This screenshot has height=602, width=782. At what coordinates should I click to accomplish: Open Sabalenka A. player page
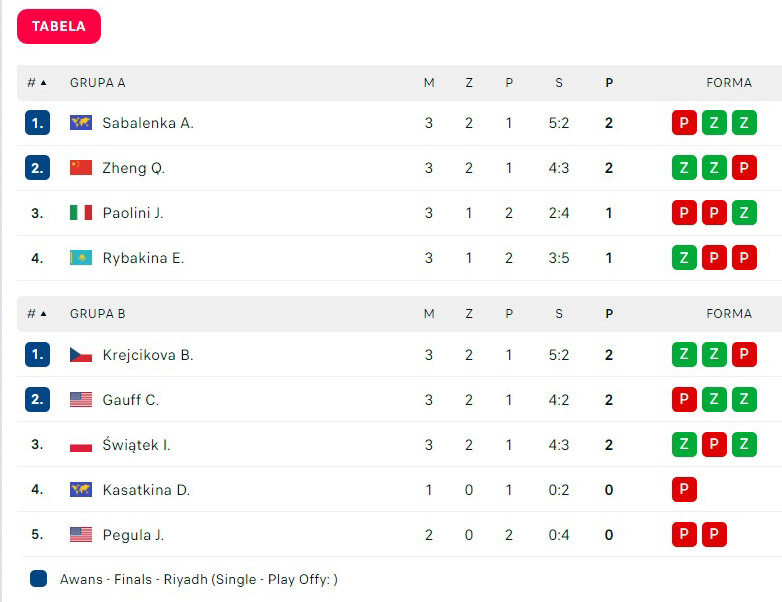(148, 123)
